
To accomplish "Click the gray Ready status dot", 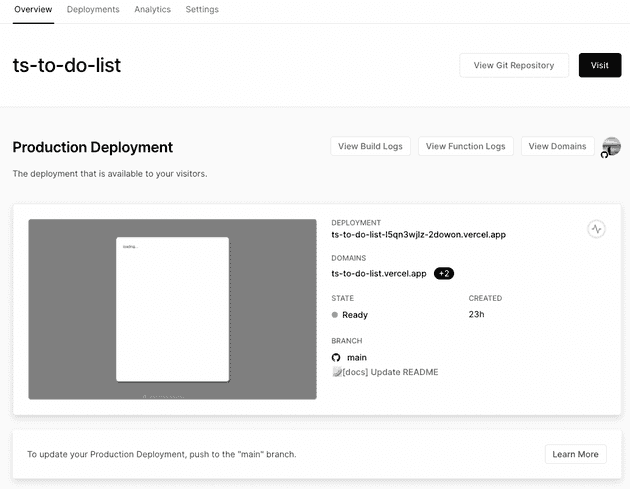I will tap(336, 315).
